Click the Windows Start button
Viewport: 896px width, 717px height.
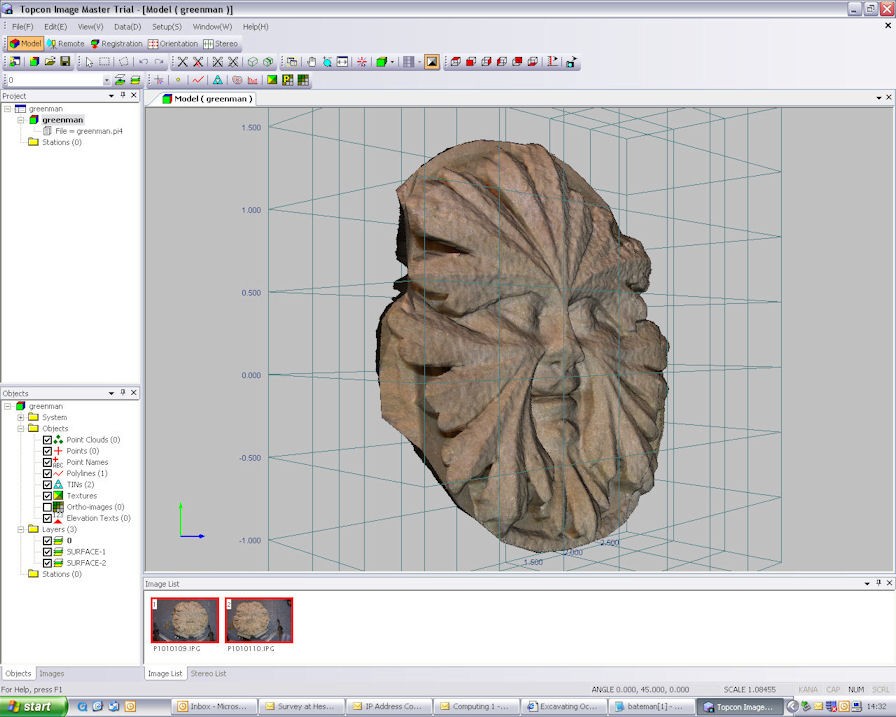point(33,706)
